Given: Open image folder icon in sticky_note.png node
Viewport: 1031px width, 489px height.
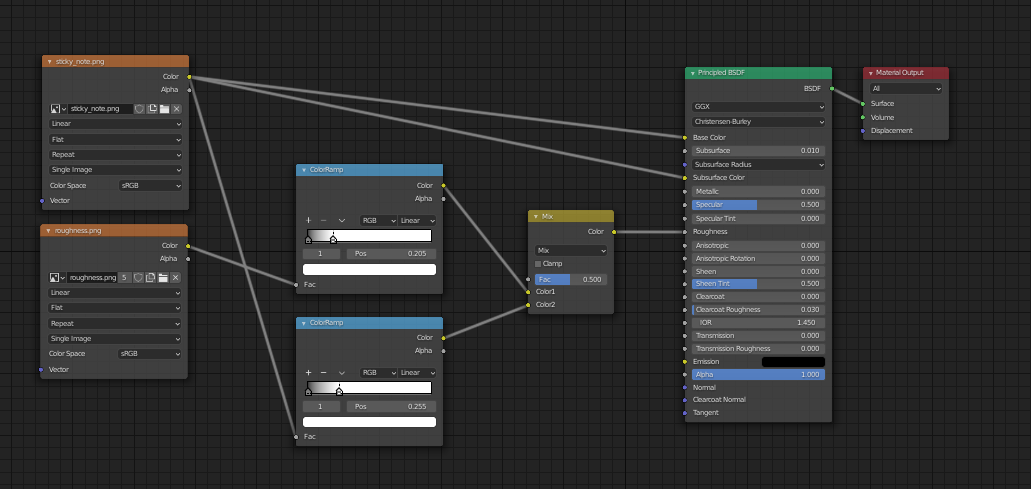Looking at the screenshot, I should (x=164, y=108).
